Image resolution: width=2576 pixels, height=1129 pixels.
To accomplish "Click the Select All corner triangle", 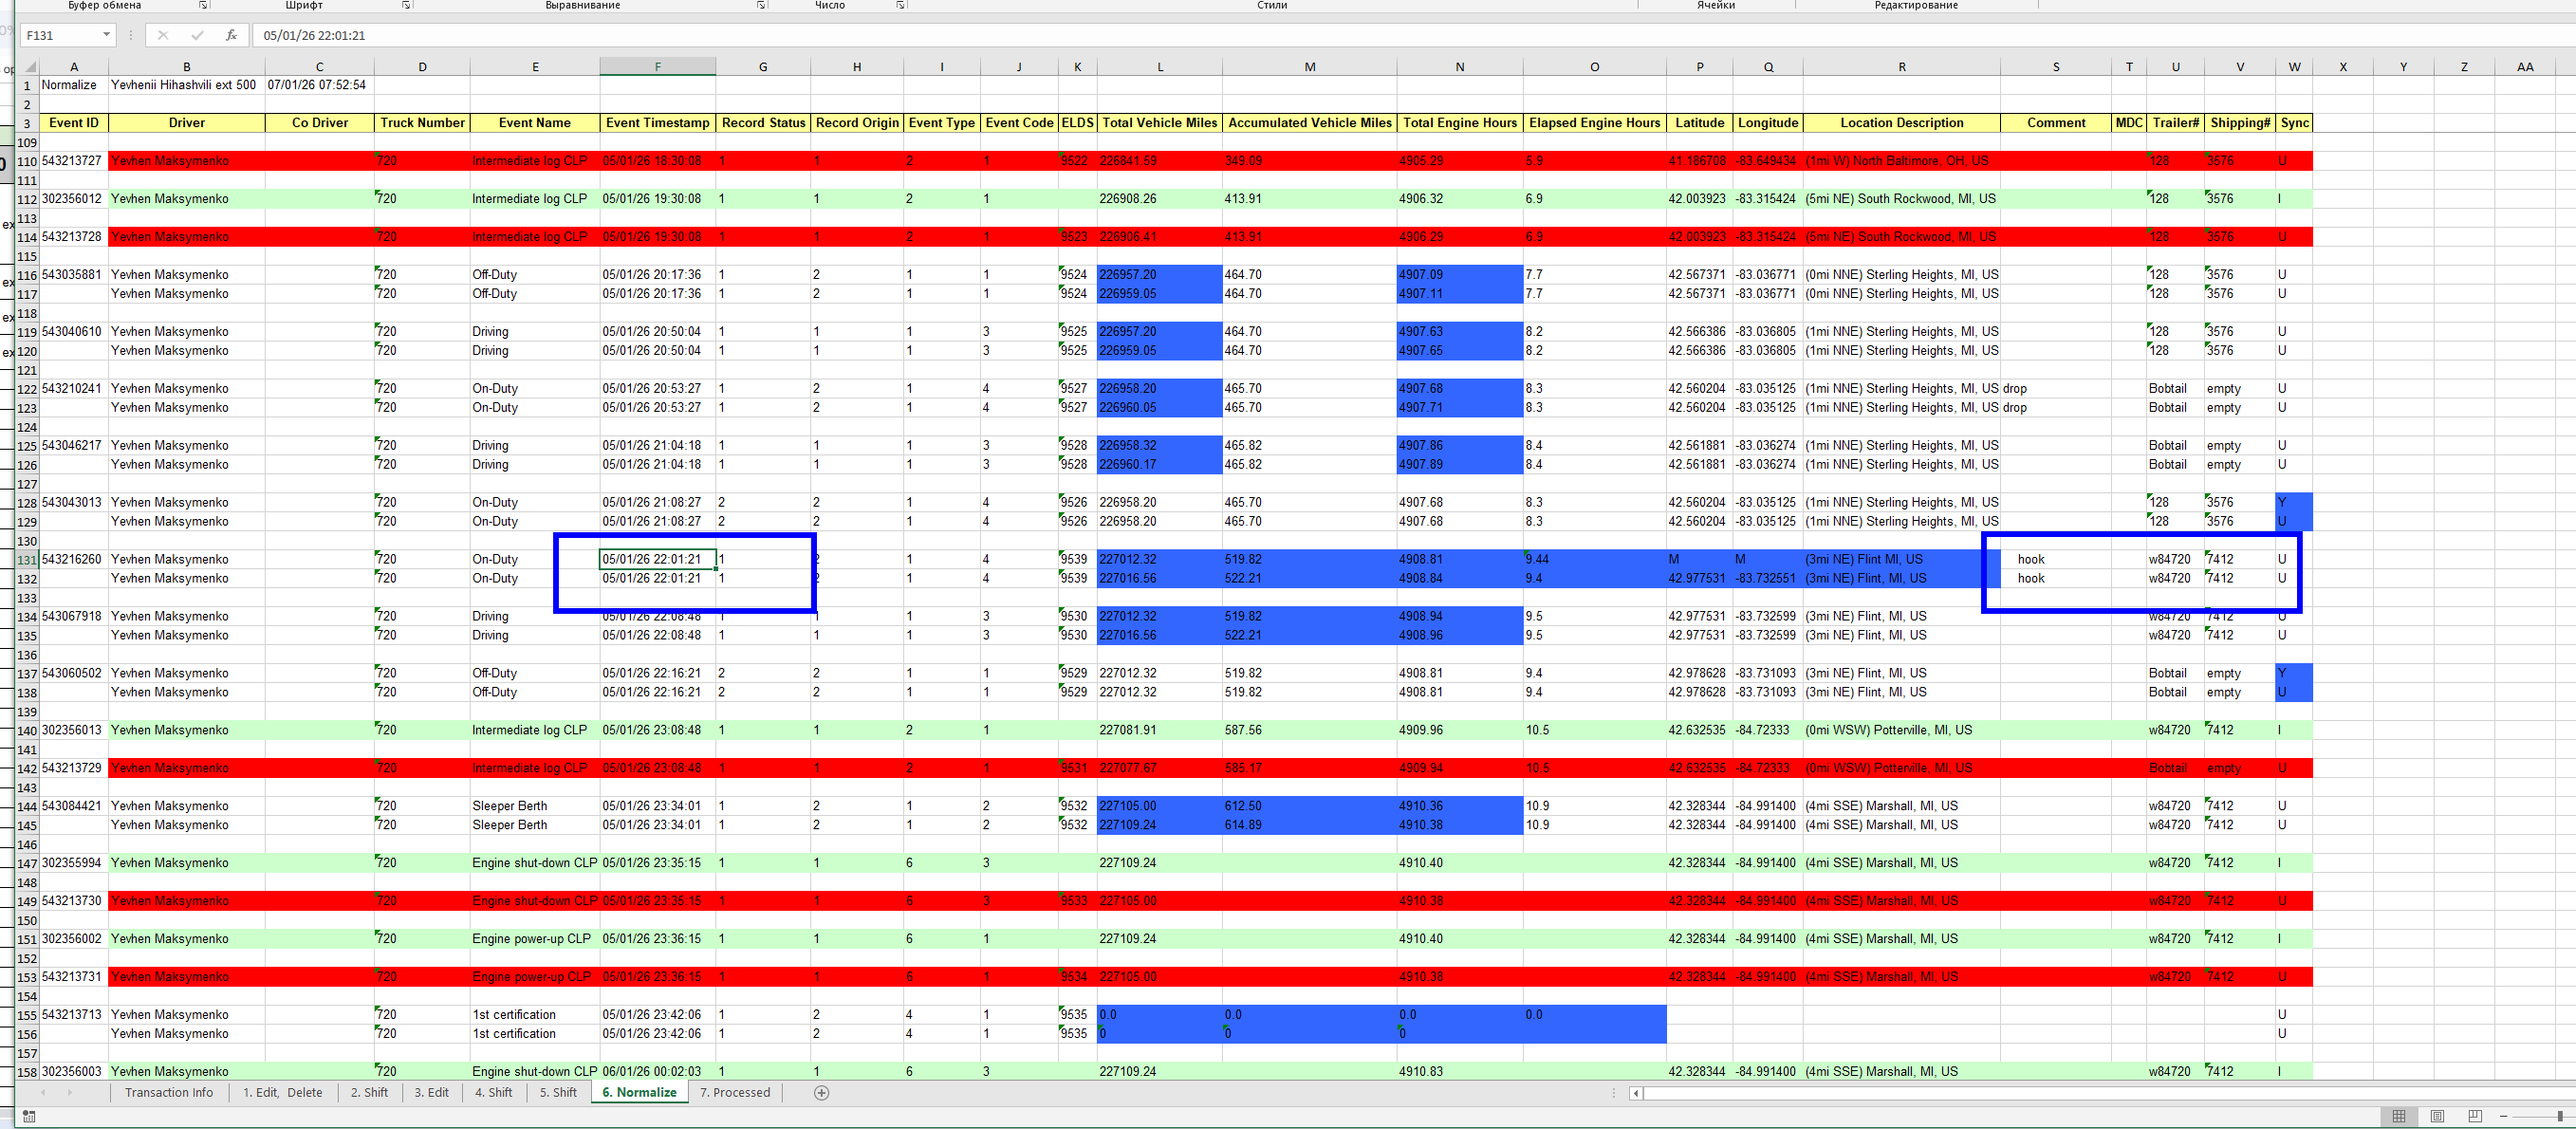I will point(29,67).
